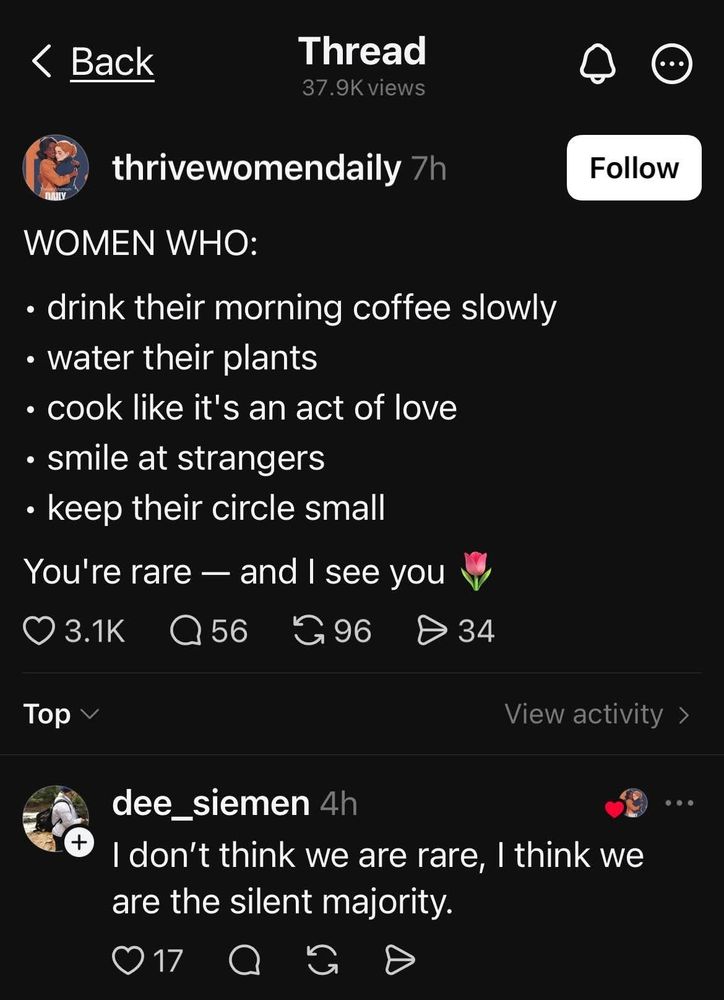Tap thrivewomendaily profile avatar

point(56,169)
